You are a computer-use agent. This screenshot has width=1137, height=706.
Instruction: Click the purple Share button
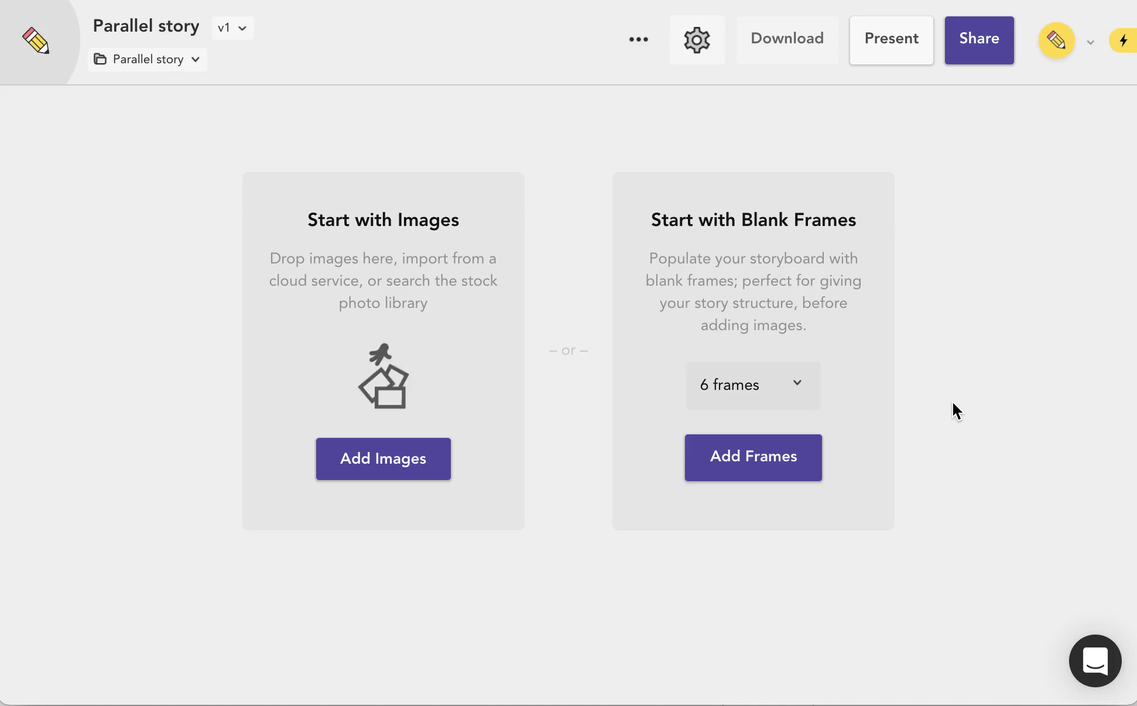[979, 40]
